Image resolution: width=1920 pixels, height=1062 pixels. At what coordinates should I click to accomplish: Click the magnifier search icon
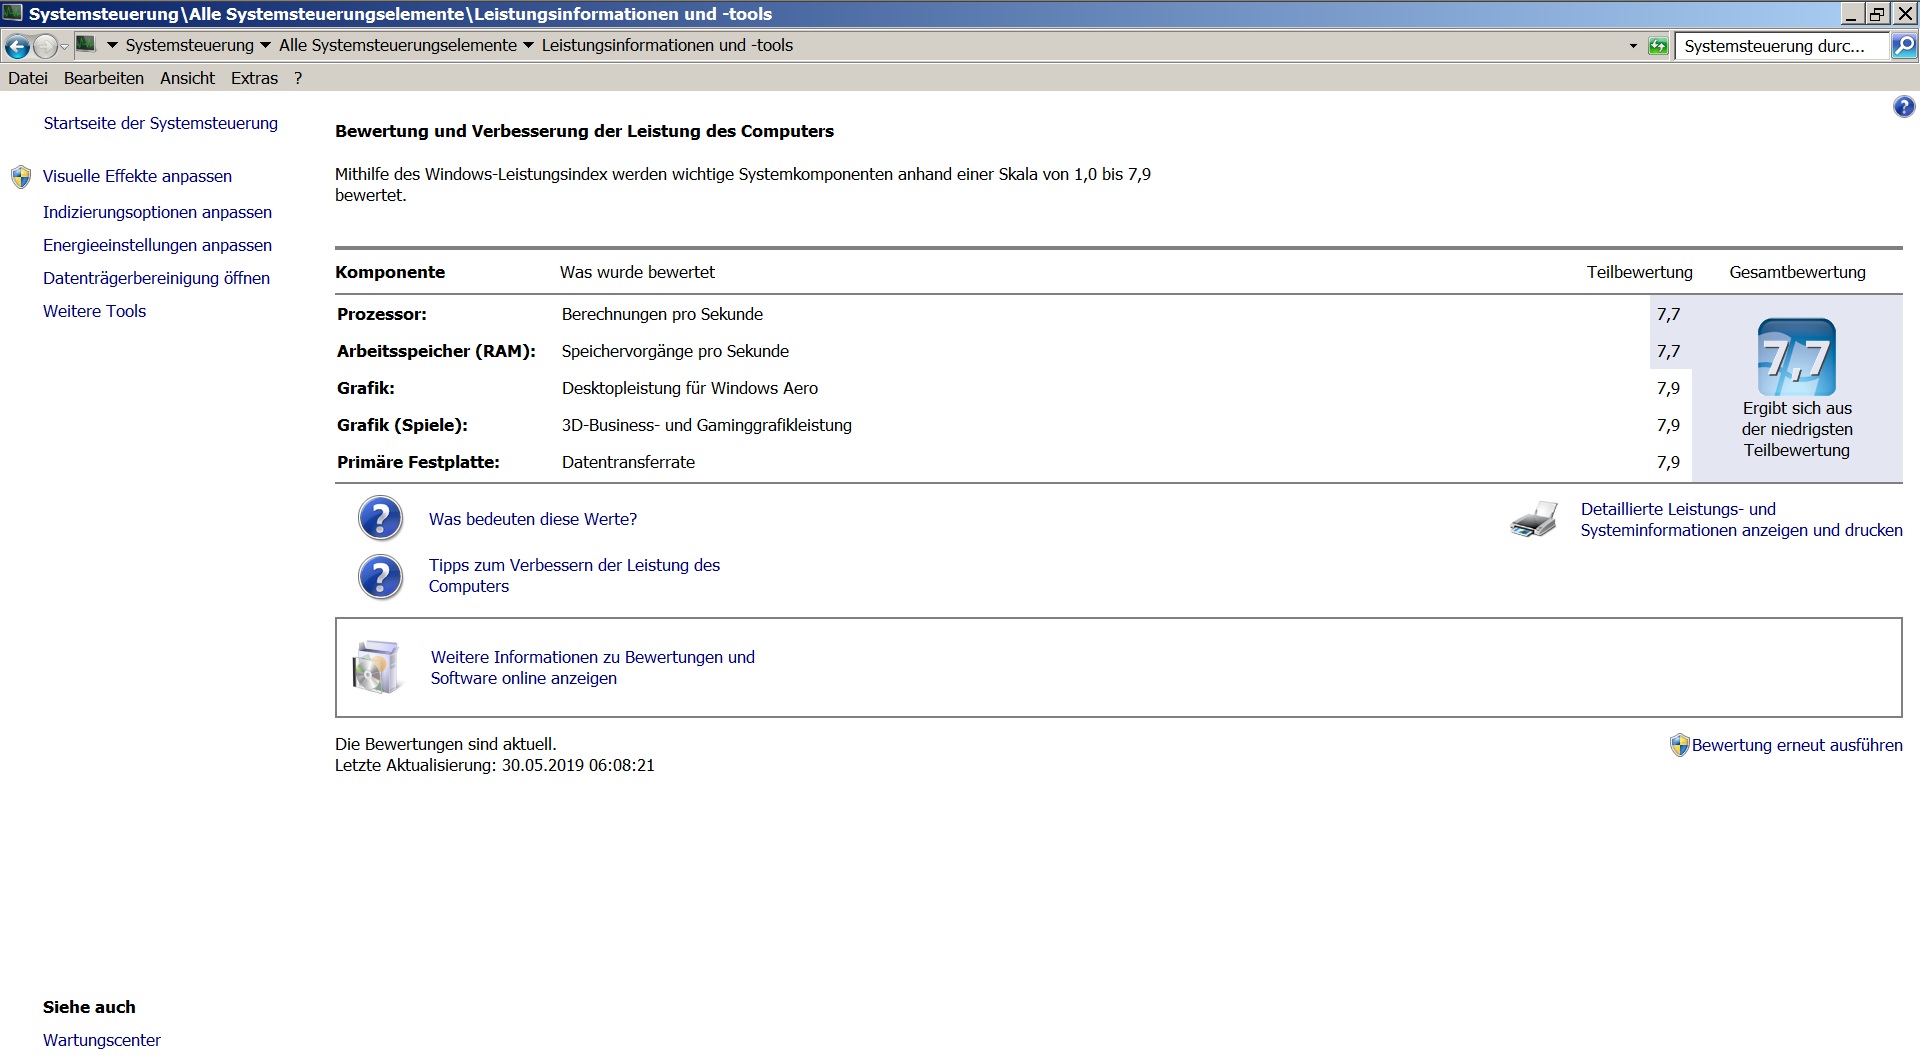coord(1904,46)
